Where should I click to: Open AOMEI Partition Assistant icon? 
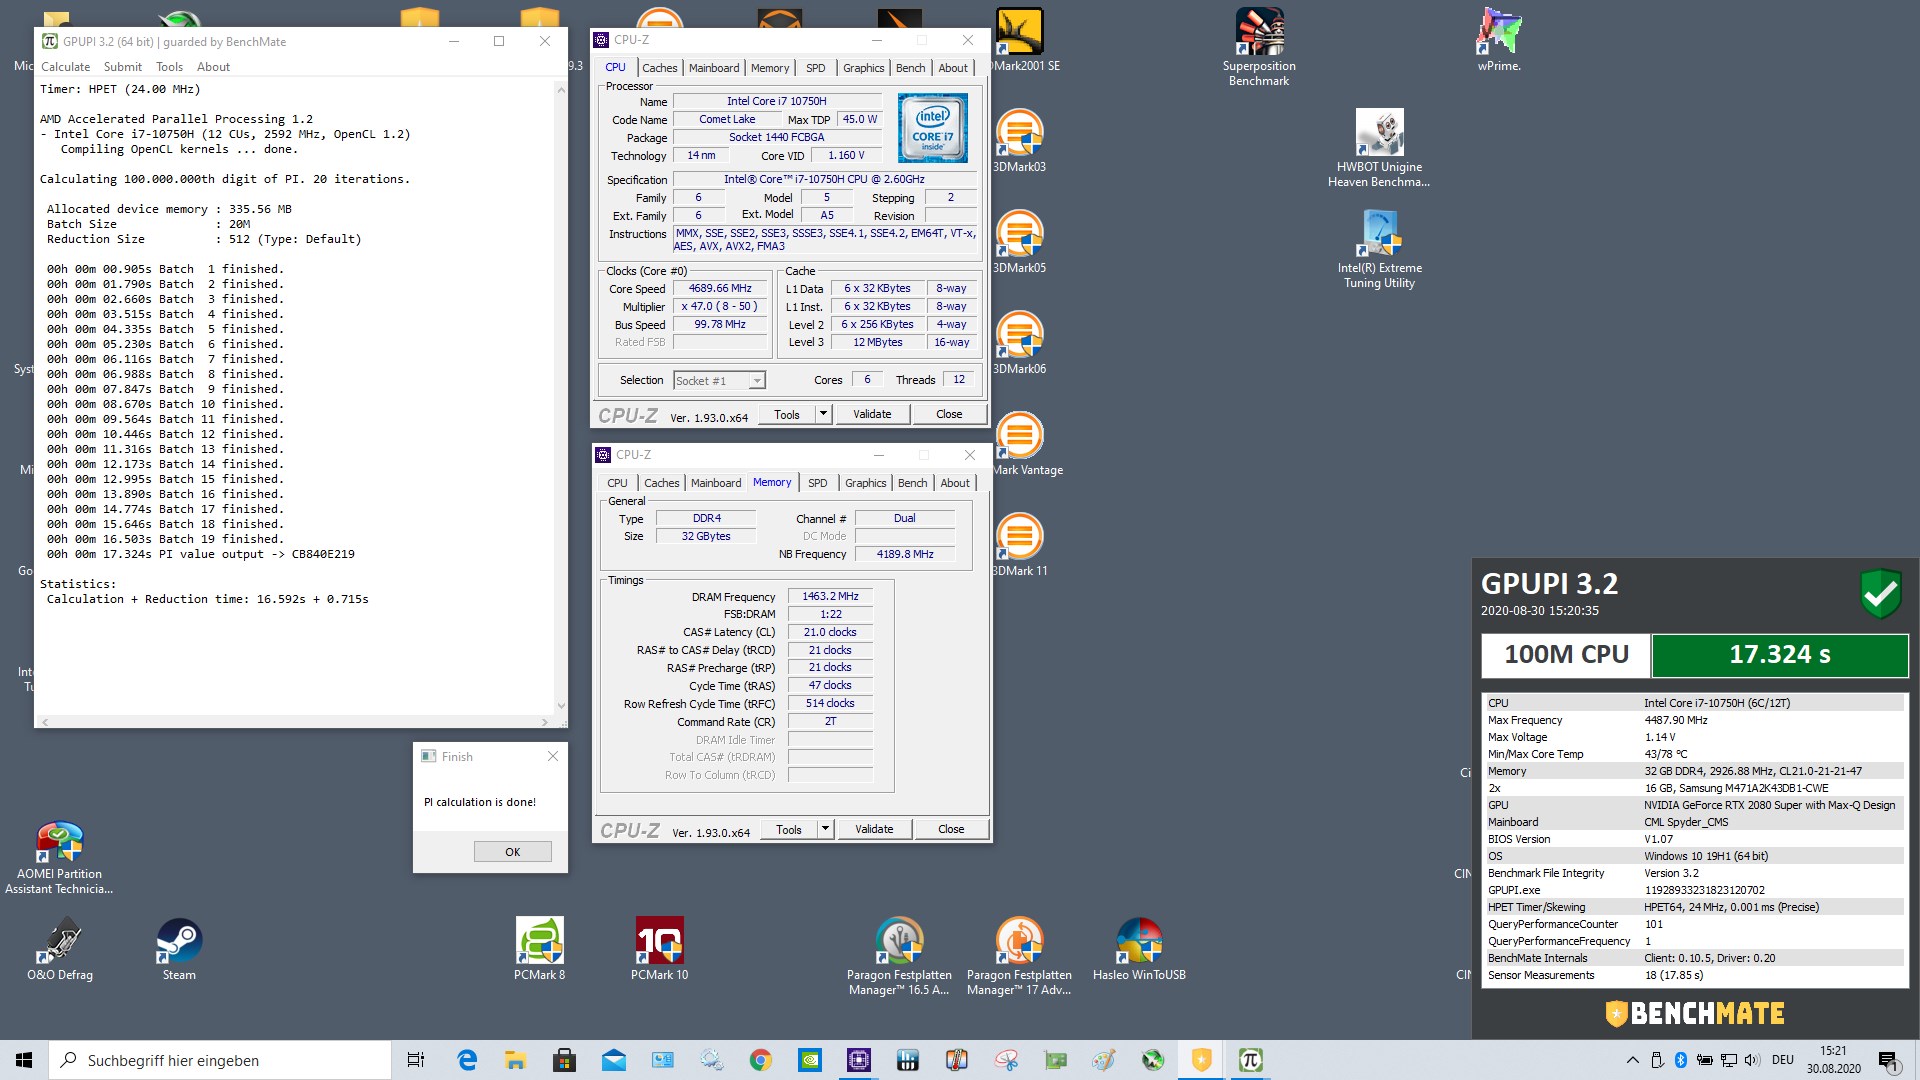click(x=59, y=857)
